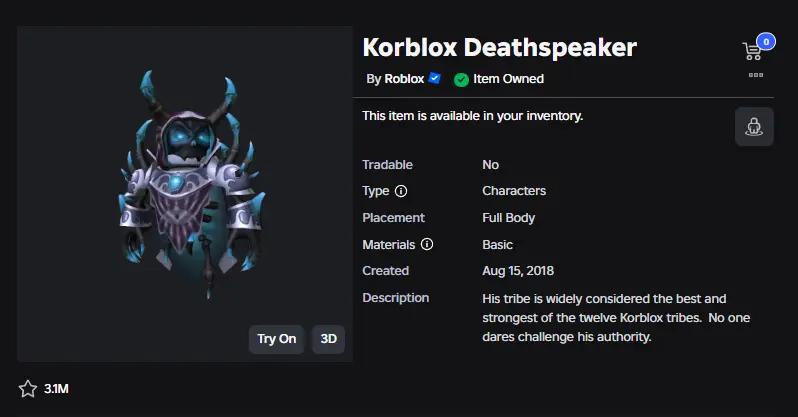Select the Characters type value

pos(514,191)
